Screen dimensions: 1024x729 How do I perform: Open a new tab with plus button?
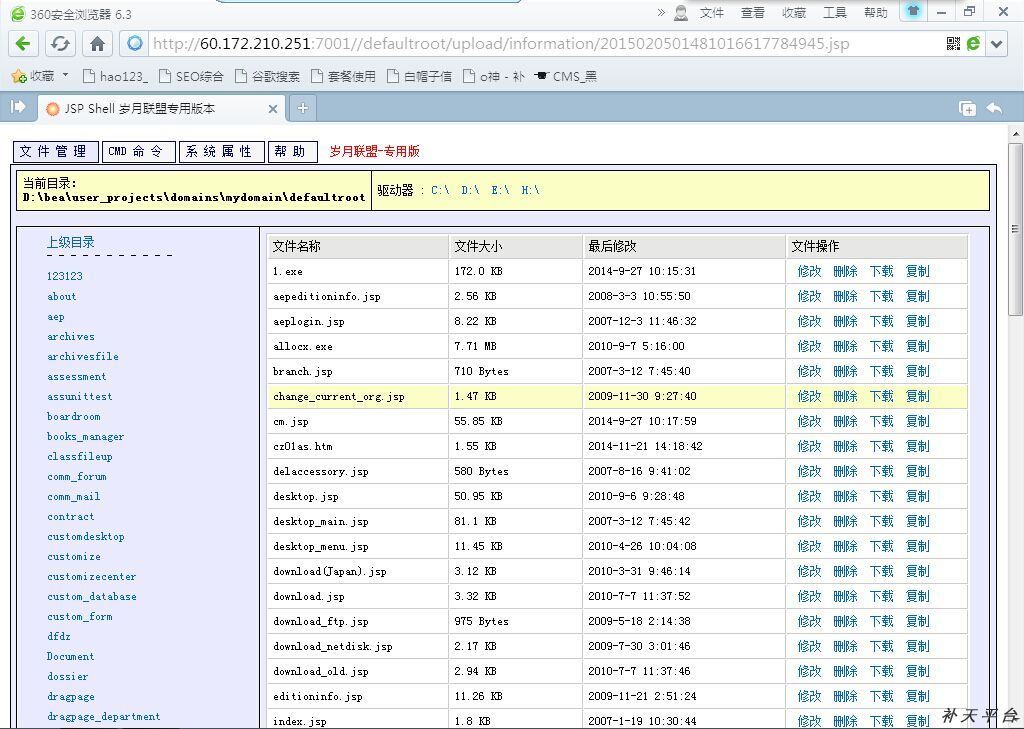[x=302, y=108]
